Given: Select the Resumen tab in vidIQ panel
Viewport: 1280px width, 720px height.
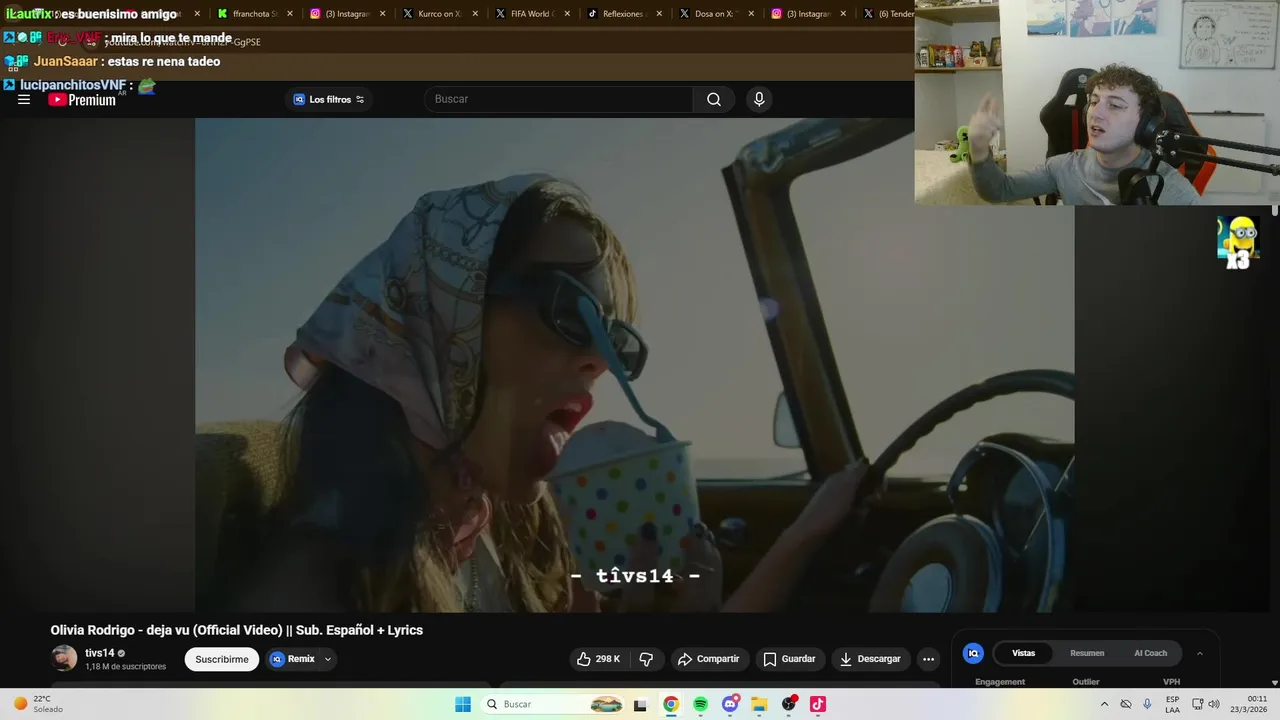Looking at the screenshot, I should (1087, 653).
